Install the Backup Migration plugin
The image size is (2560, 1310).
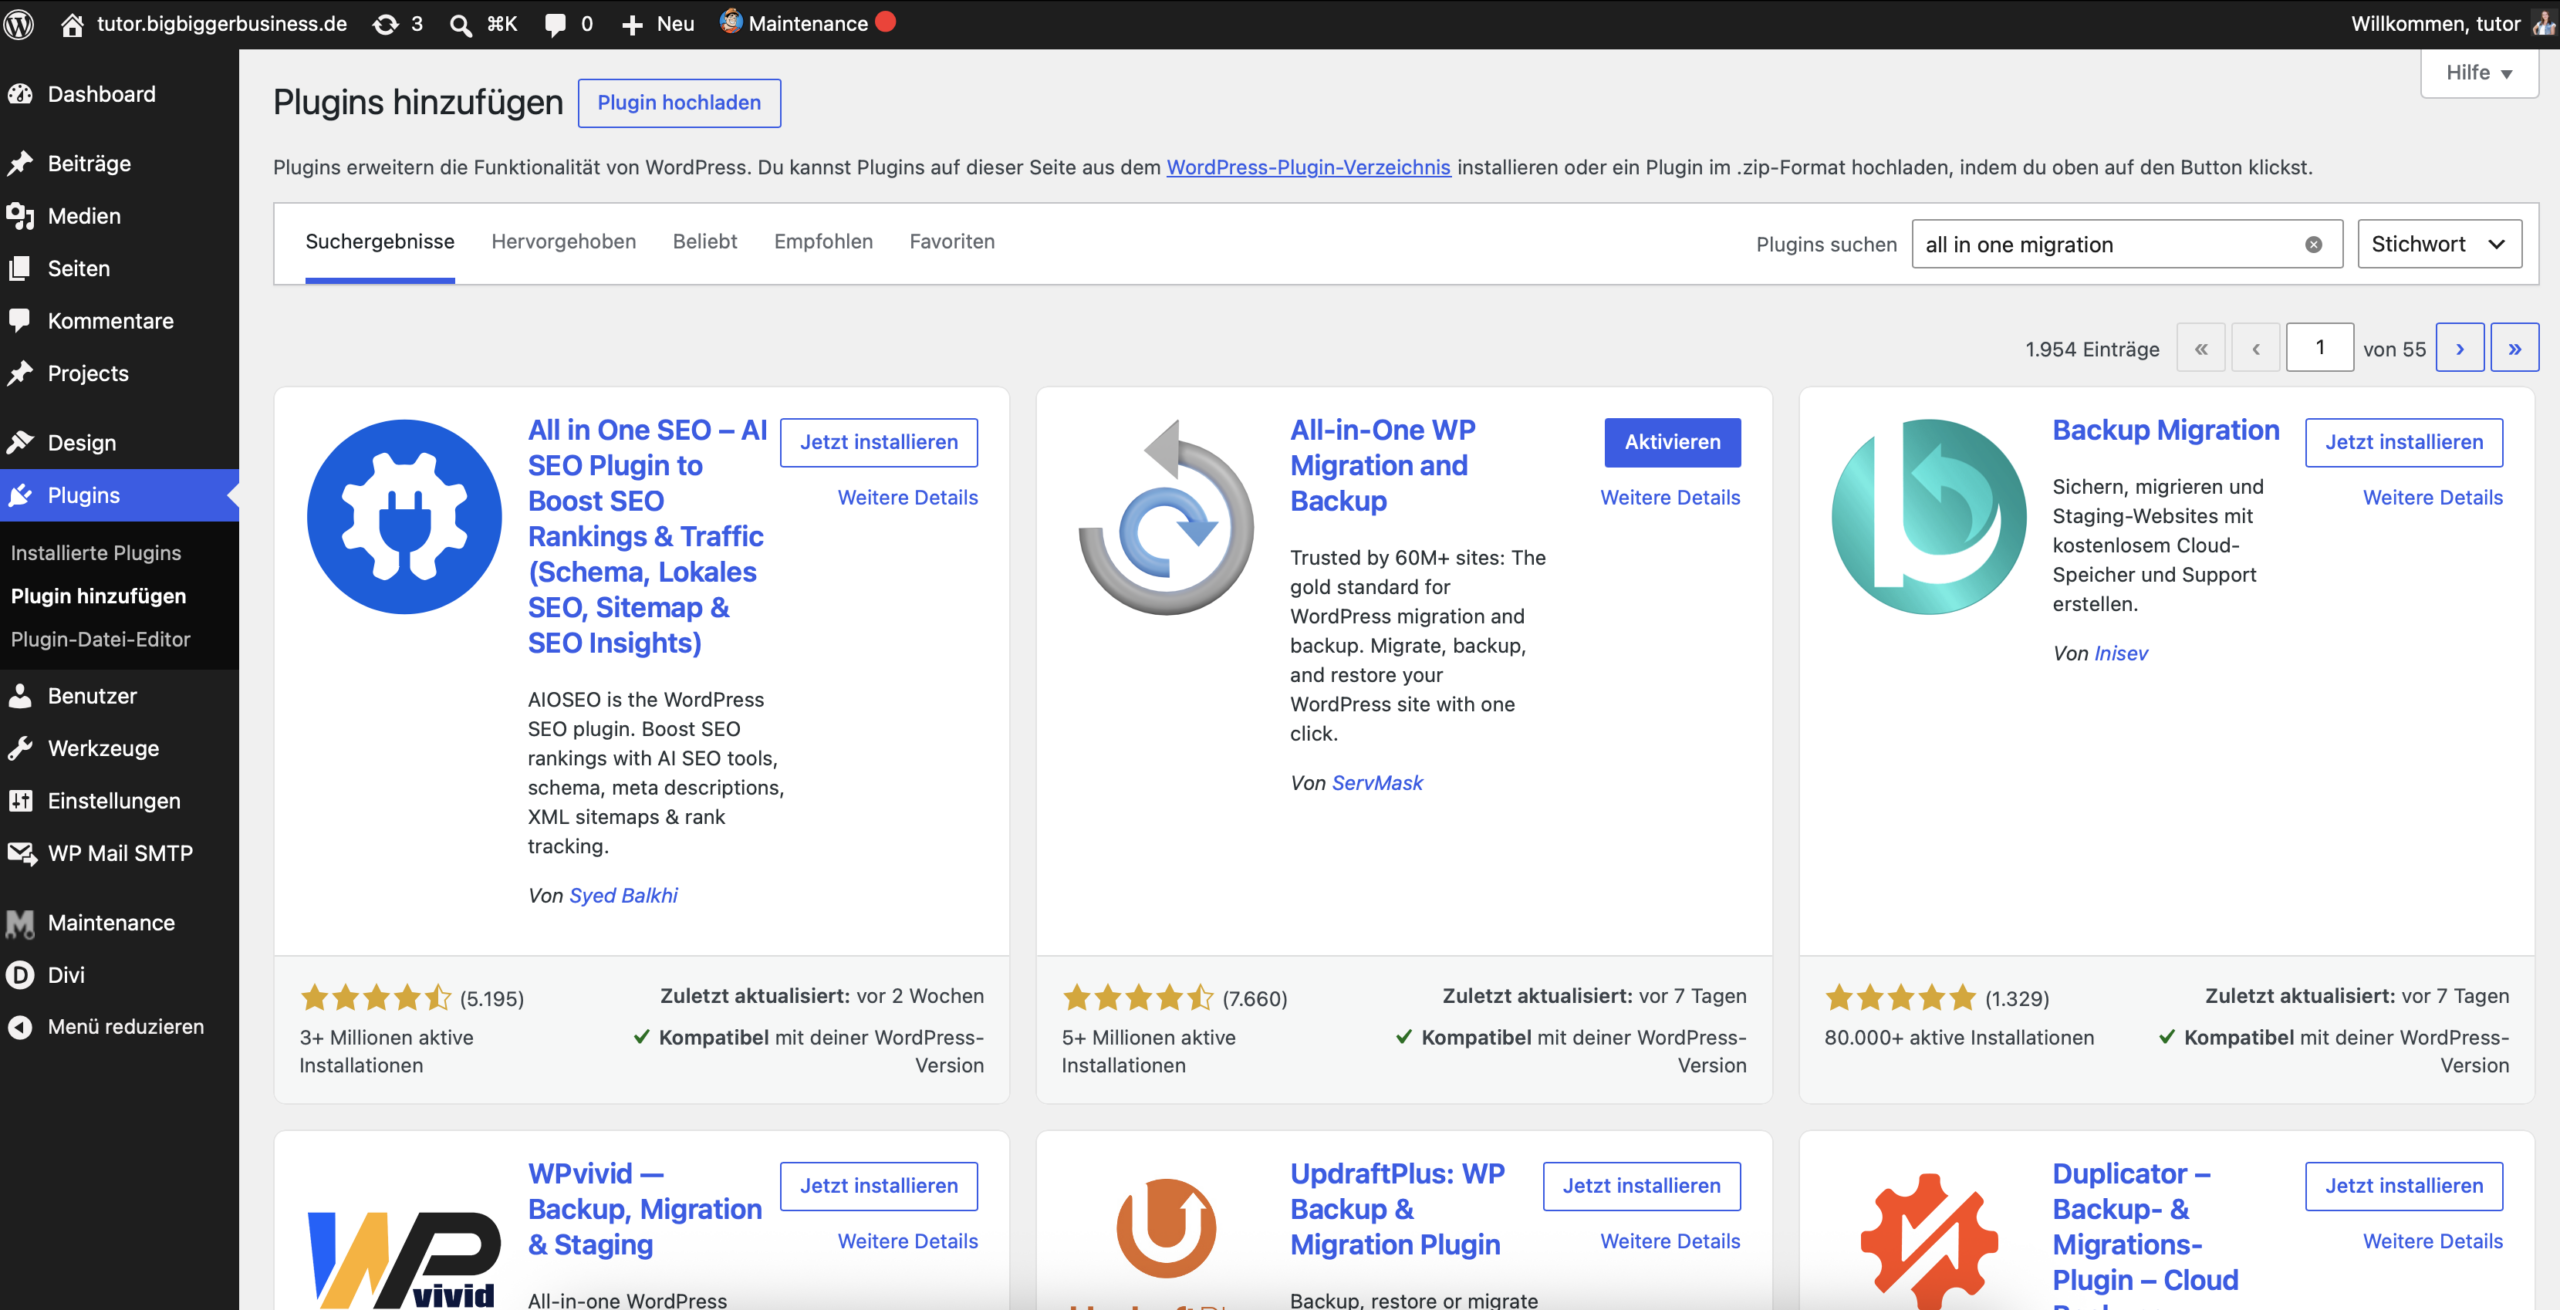coord(2404,442)
